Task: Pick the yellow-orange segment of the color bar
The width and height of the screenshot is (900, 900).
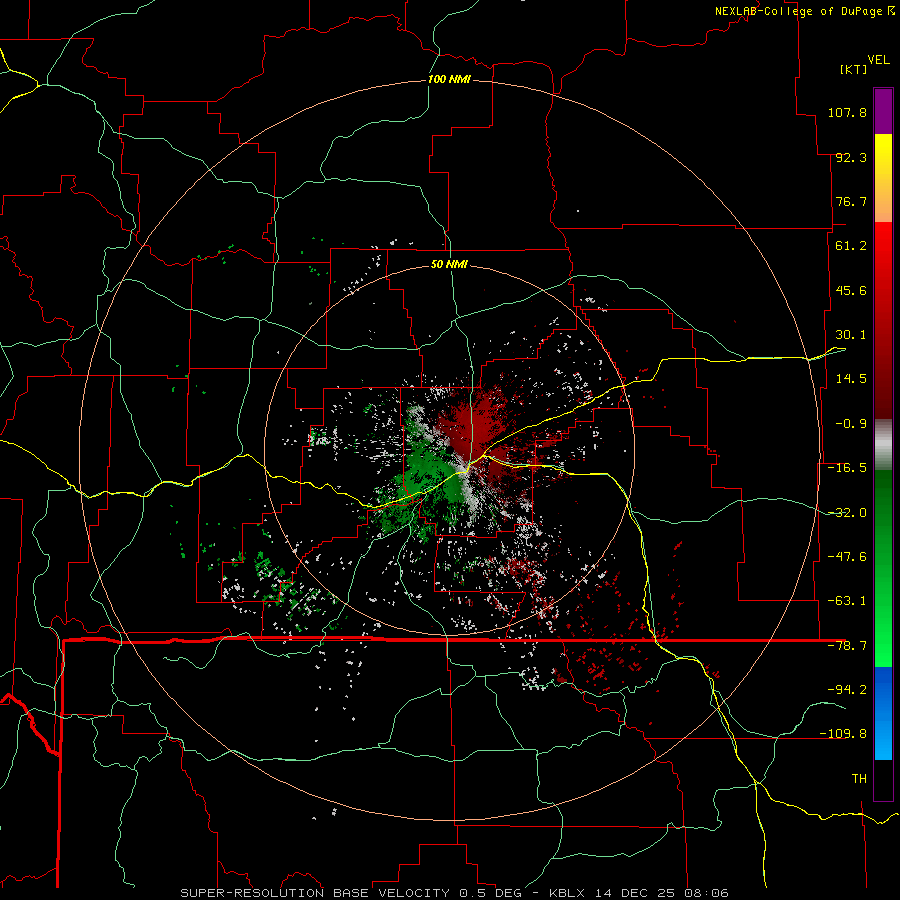Action: coord(883,178)
